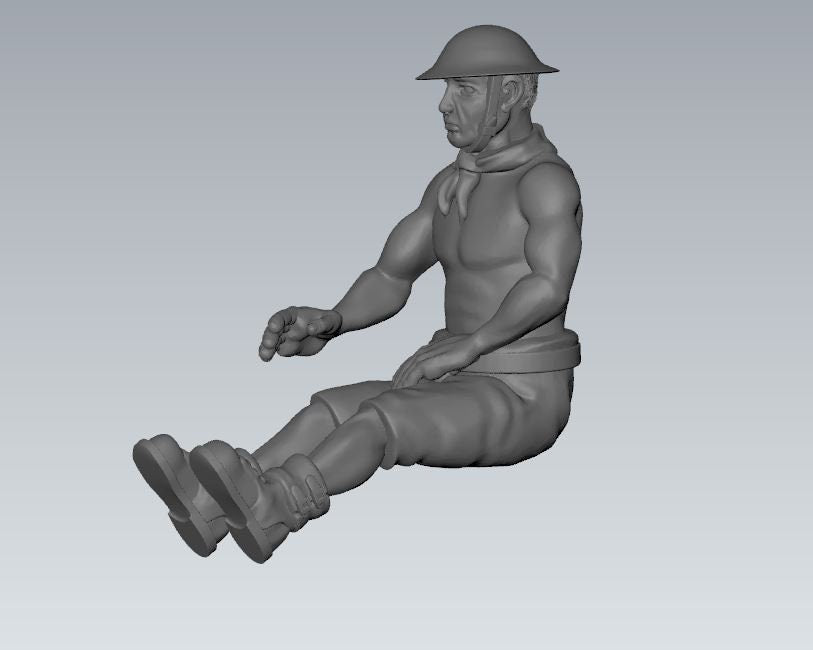Click the outstretched open hand

[x=300, y=330]
